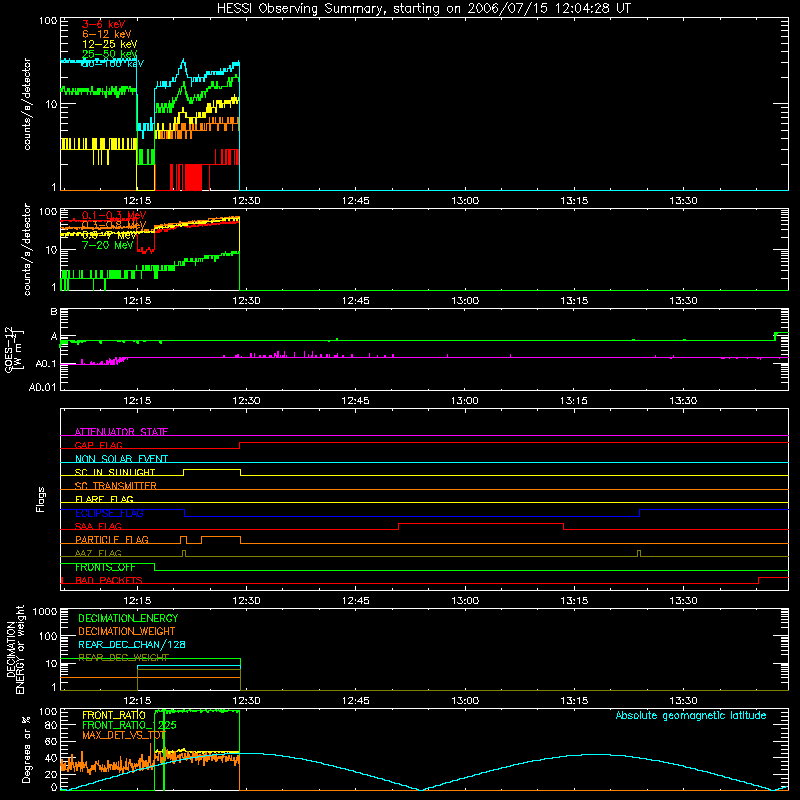This screenshot has height=800, width=800.
Task: Select the FRONTS_OFF flag label
Action: coord(105,567)
